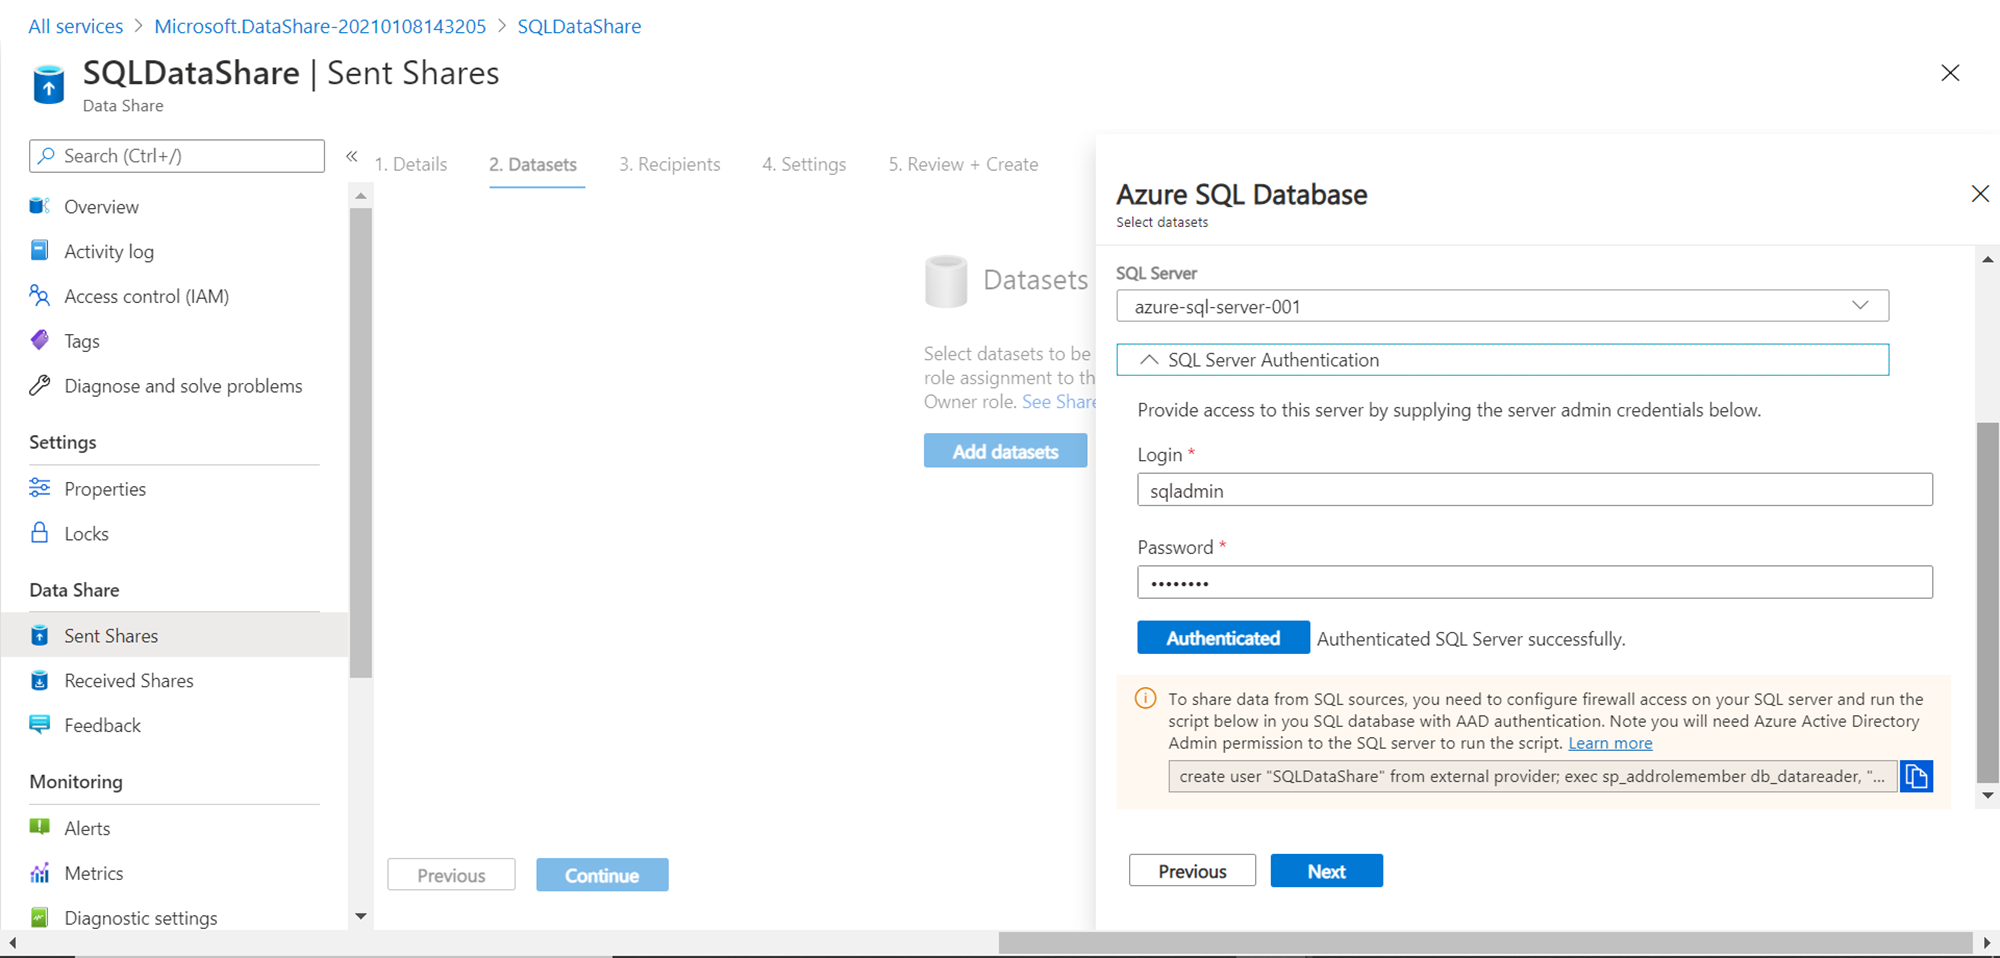Open the SQL Server dropdown

[x=1502, y=306]
